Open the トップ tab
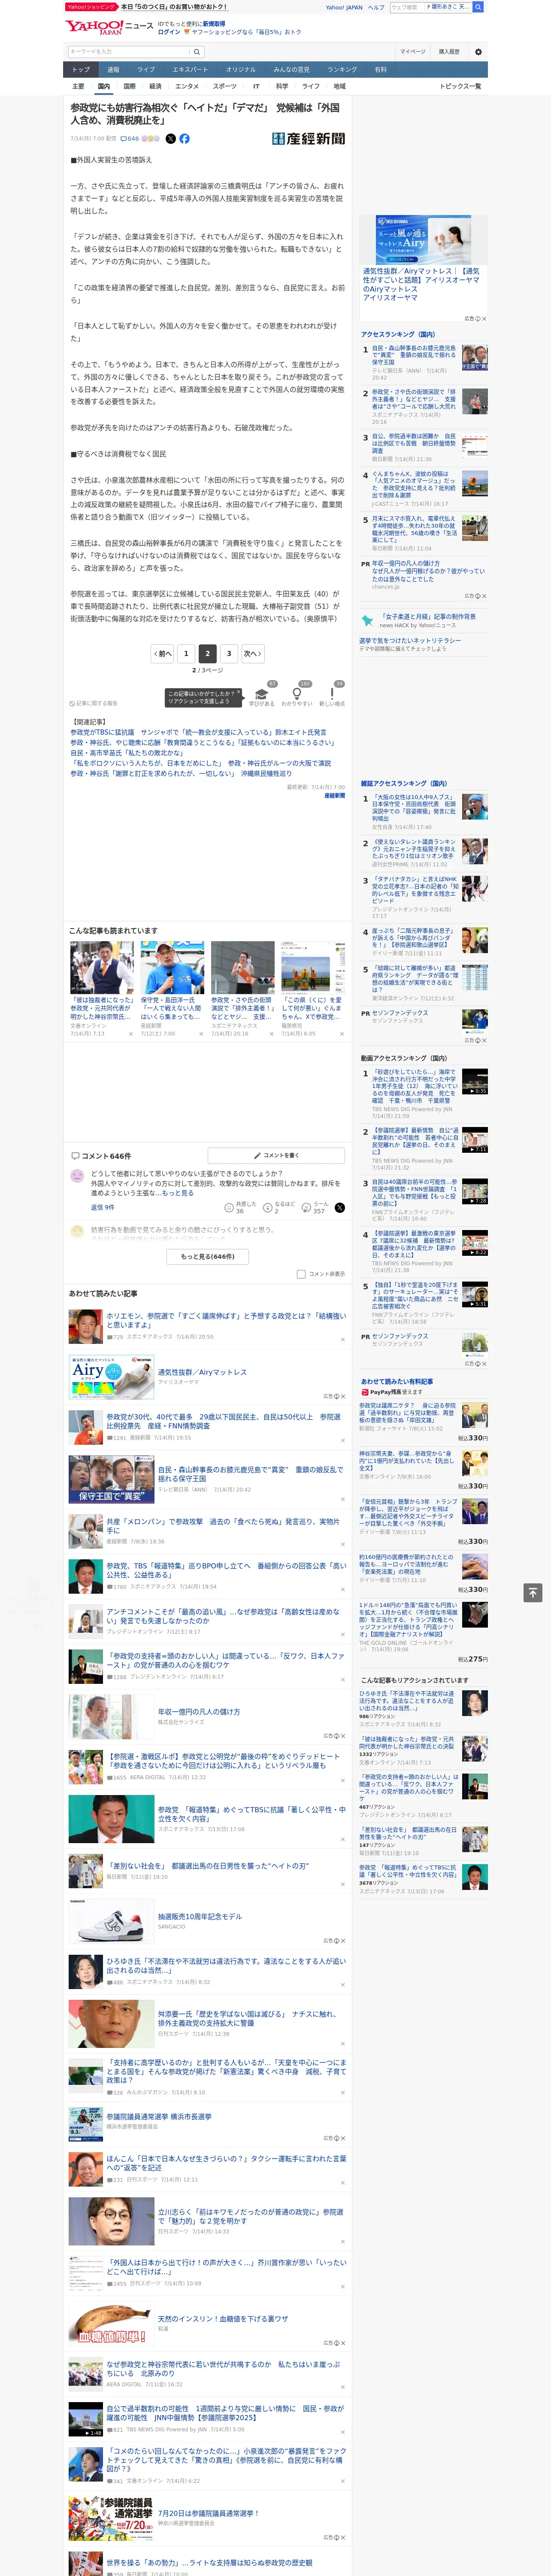Image resolution: width=551 pixels, height=2576 pixels. [81, 70]
